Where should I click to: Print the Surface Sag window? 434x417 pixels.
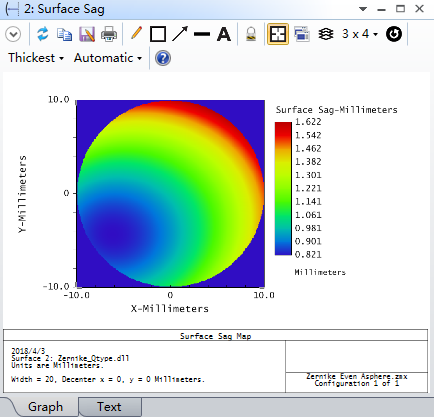coord(109,34)
